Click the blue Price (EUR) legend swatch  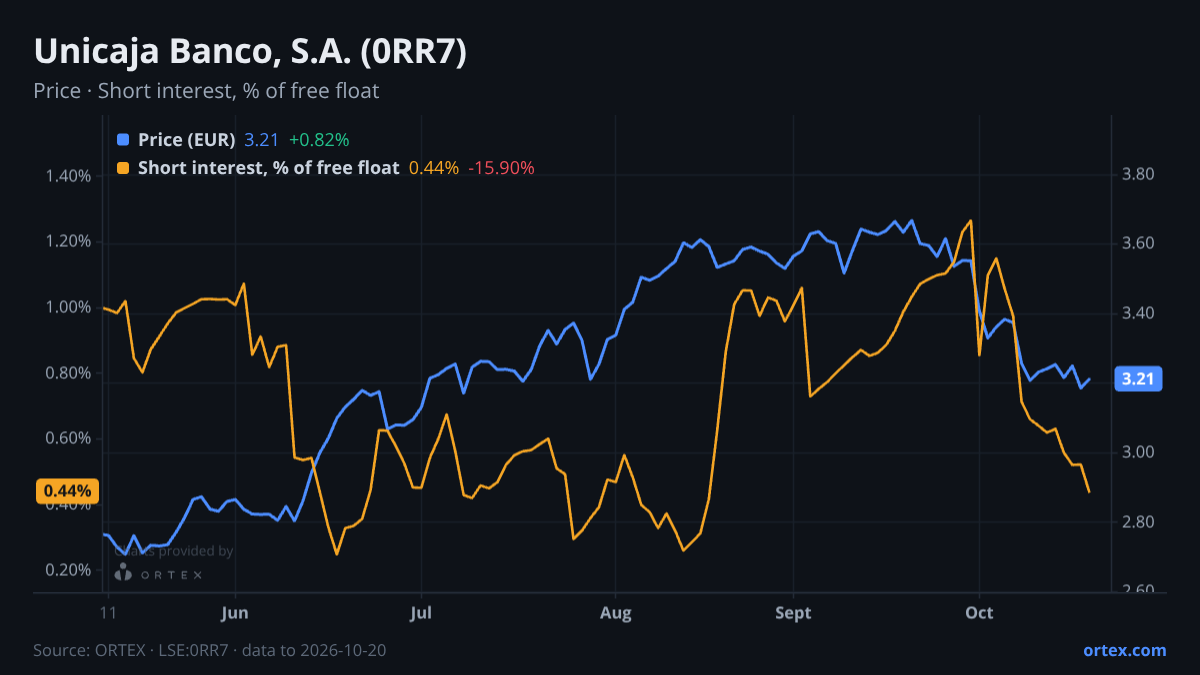tap(123, 140)
